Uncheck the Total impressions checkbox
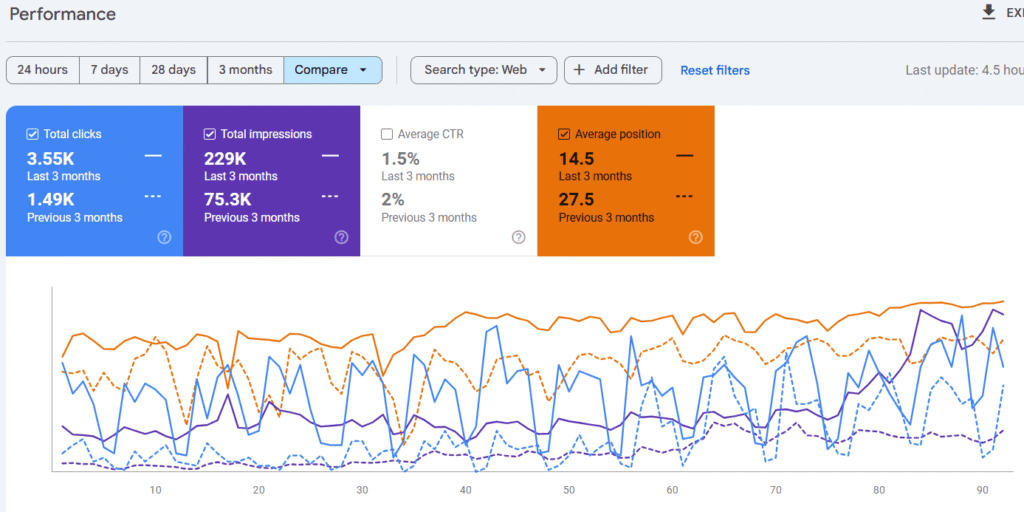Image resolution: width=1024 pixels, height=512 pixels. [210, 134]
